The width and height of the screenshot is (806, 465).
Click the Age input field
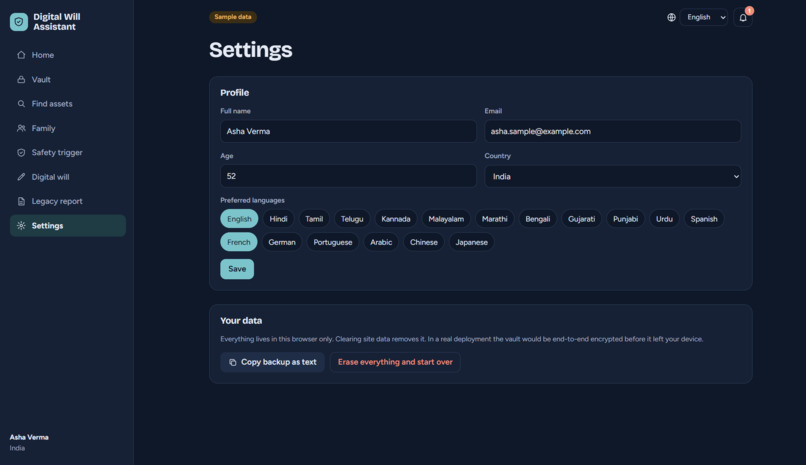click(348, 176)
